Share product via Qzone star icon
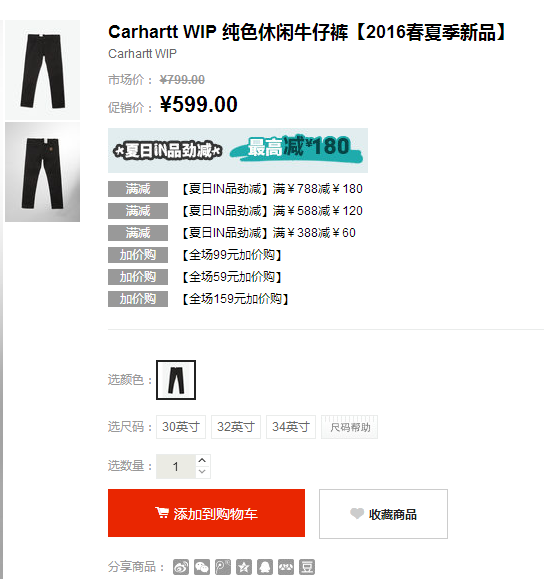The image size is (544, 579). pos(244,567)
